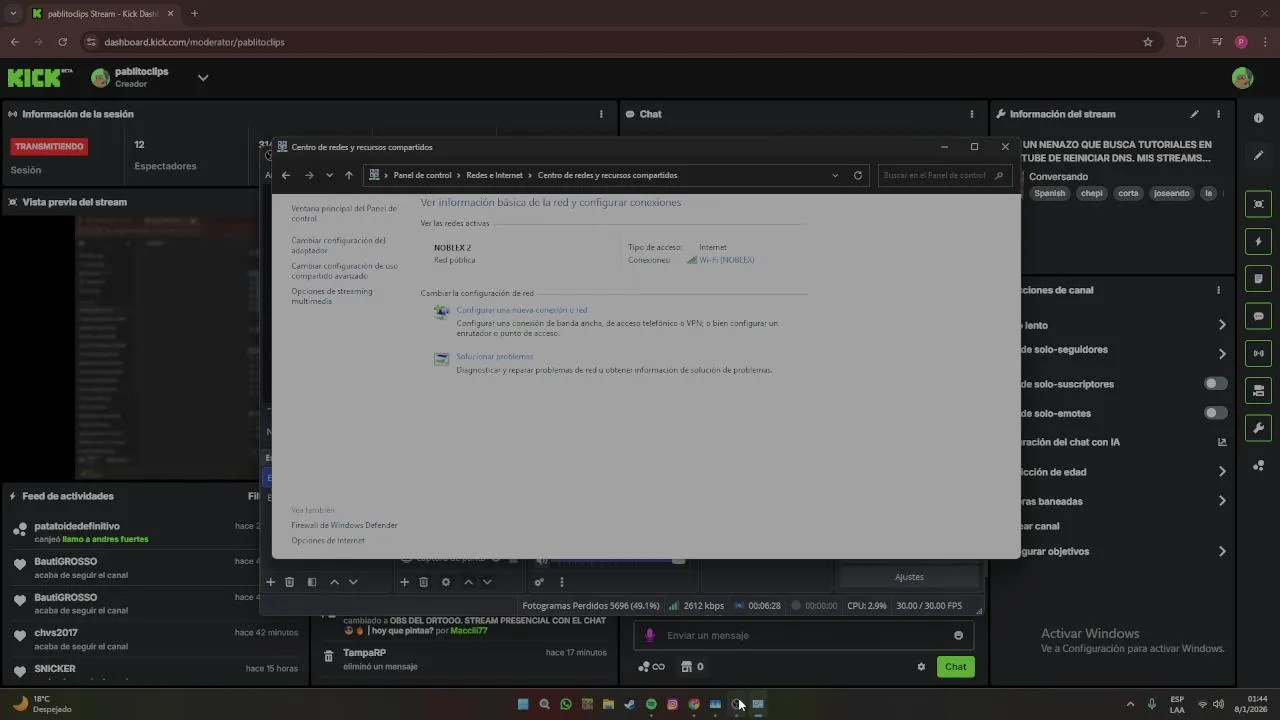Expand the palabras baneadas chevron
The height and width of the screenshot is (720, 1280).
(x=1222, y=501)
